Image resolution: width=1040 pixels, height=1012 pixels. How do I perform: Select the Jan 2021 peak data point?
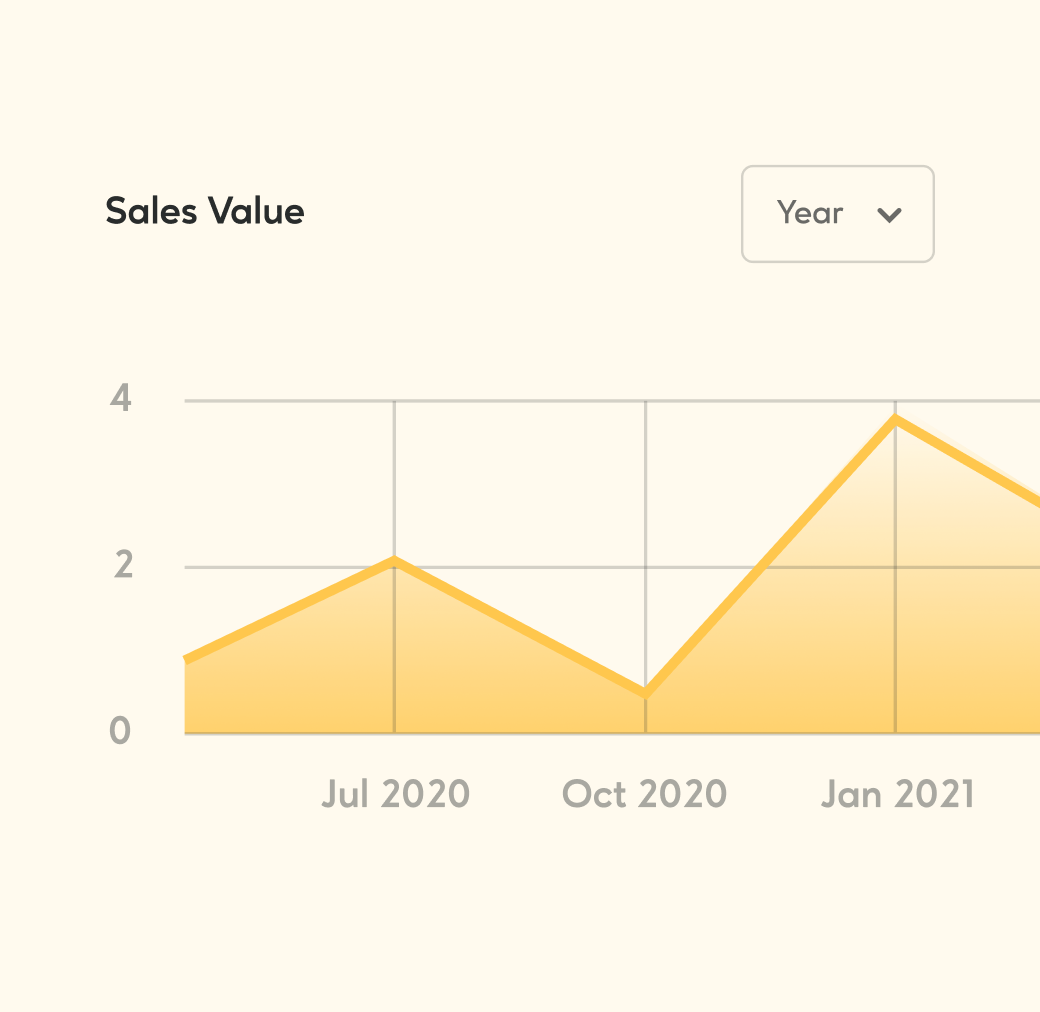[x=896, y=419]
